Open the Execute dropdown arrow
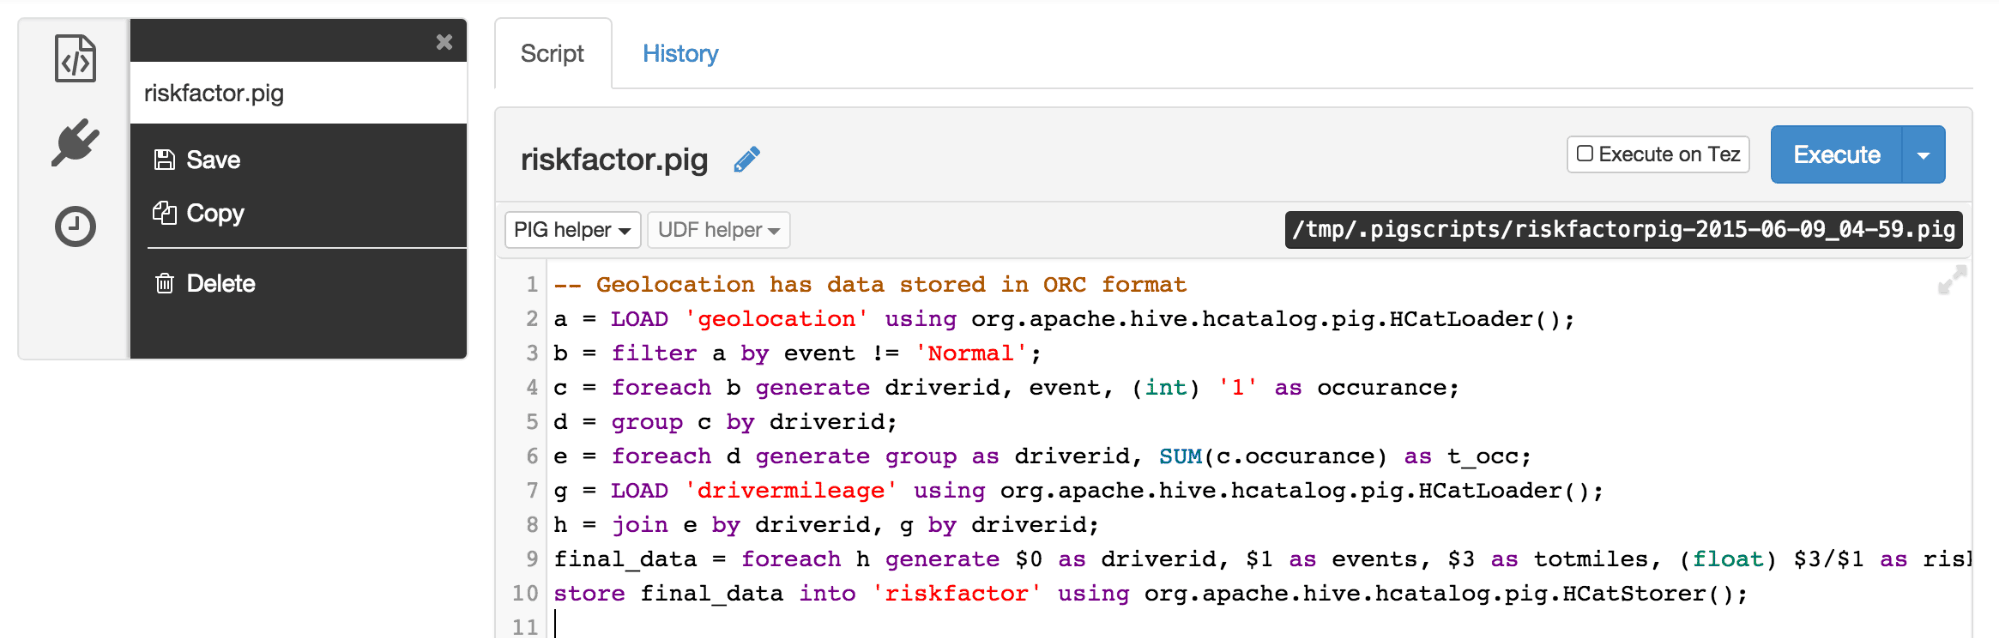 coord(1923,155)
